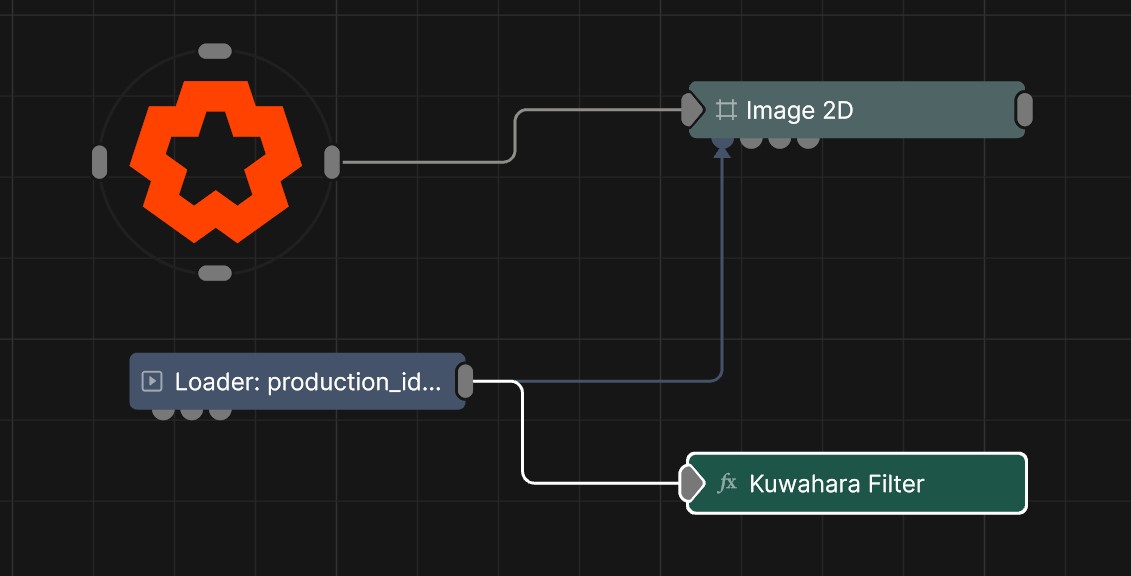The width and height of the screenshot is (1131, 576).
Task: Select the orange star logo node
Action: tap(216, 158)
